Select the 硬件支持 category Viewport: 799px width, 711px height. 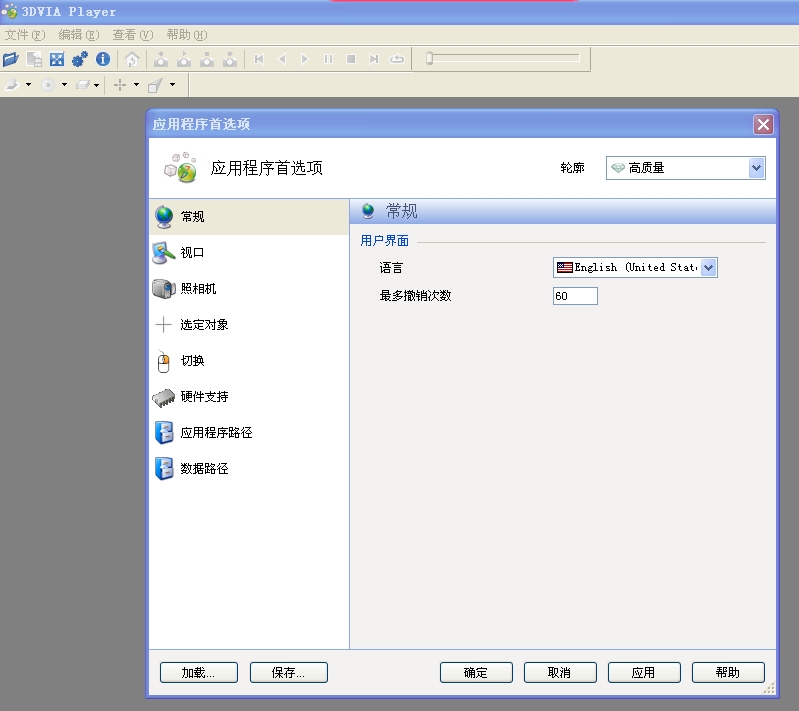[249, 397]
